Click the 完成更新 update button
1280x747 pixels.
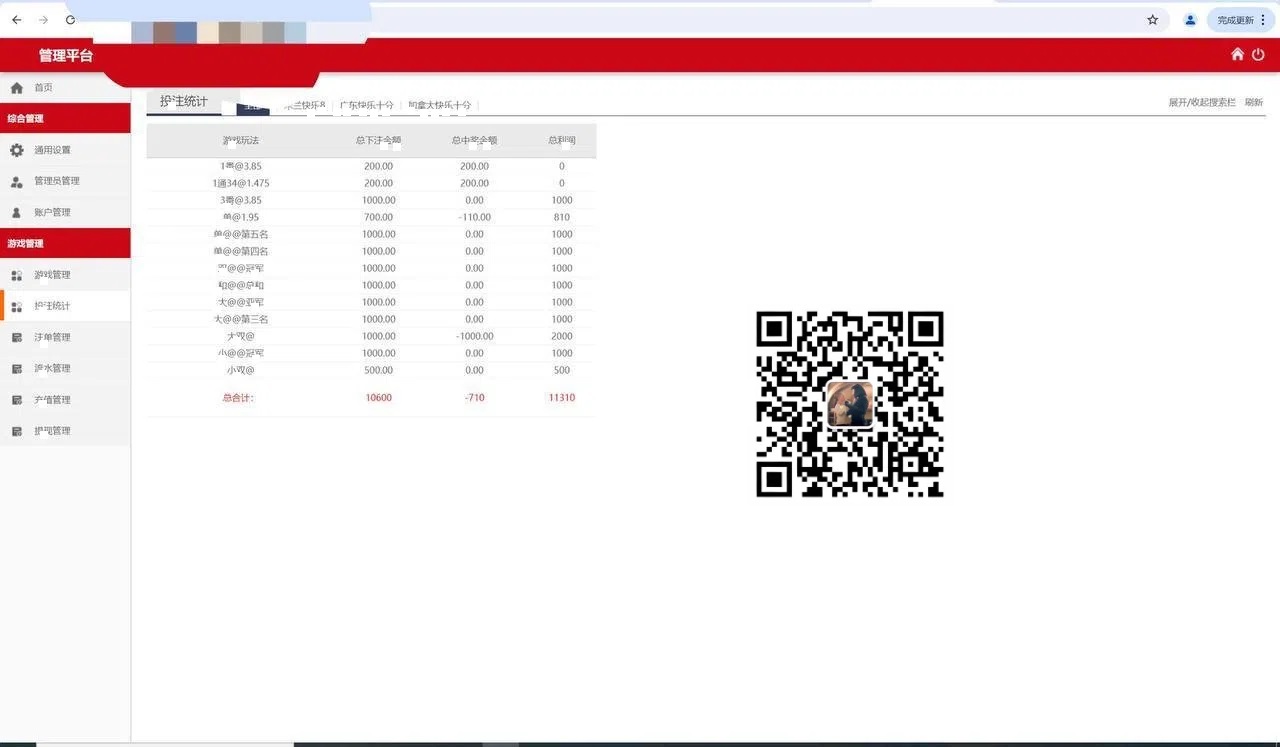coord(1235,20)
